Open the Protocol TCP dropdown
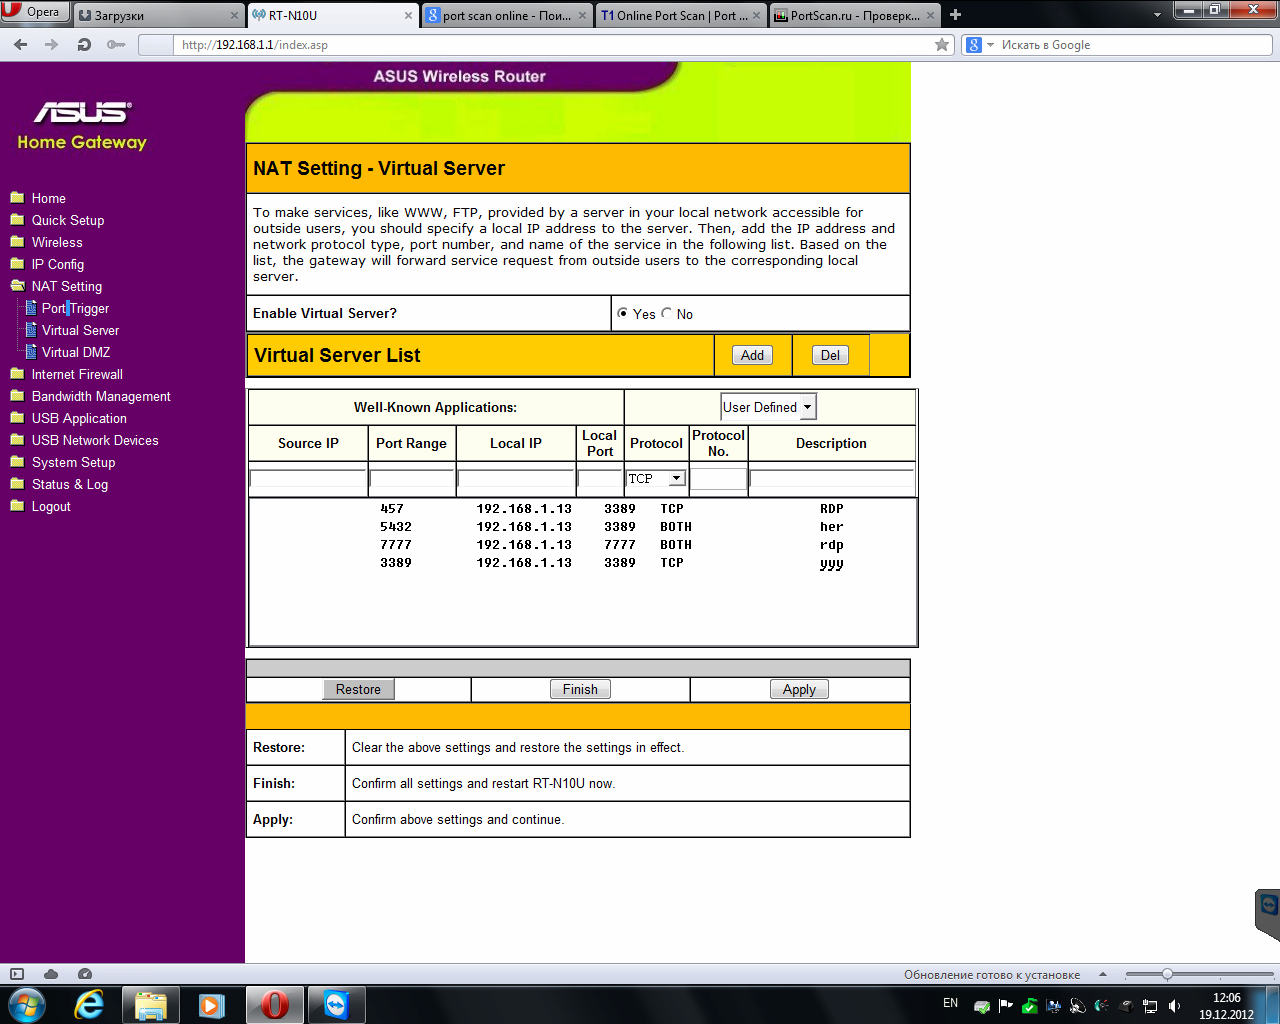The height and width of the screenshot is (1024, 1280). pyautogui.click(x=656, y=479)
